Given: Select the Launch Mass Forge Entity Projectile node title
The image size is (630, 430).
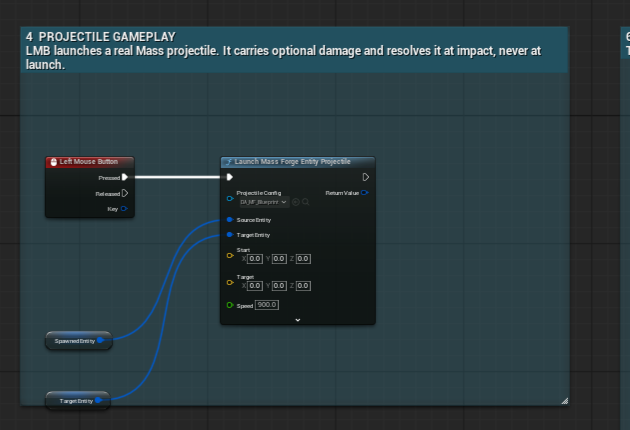Looking at the screenshot, I should pos(292,162).
